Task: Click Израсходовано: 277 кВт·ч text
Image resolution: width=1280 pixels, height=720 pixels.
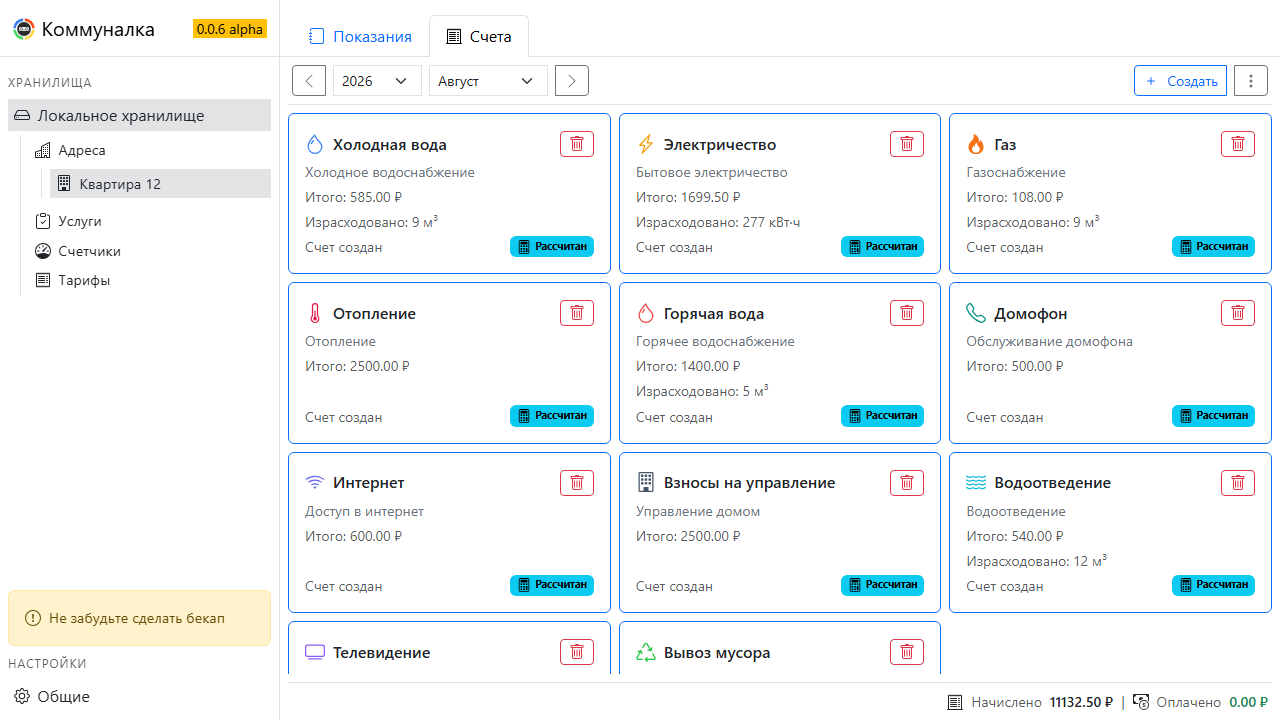Action: pyautogui.click(x=718, y=222)
